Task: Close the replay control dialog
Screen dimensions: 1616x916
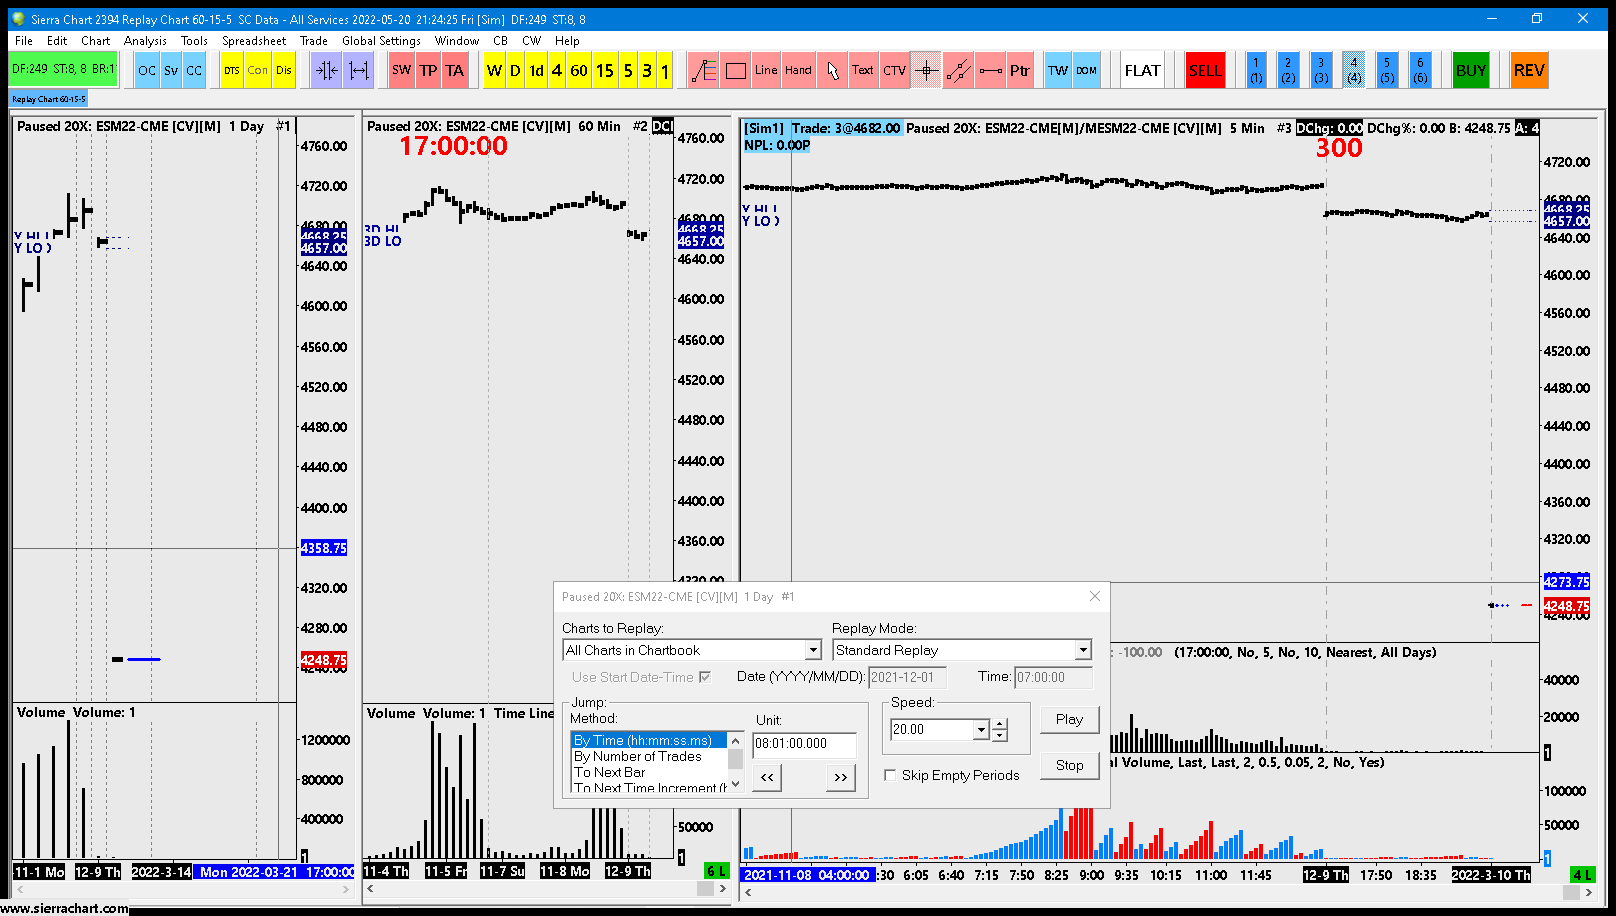Action: point(1095,596)
